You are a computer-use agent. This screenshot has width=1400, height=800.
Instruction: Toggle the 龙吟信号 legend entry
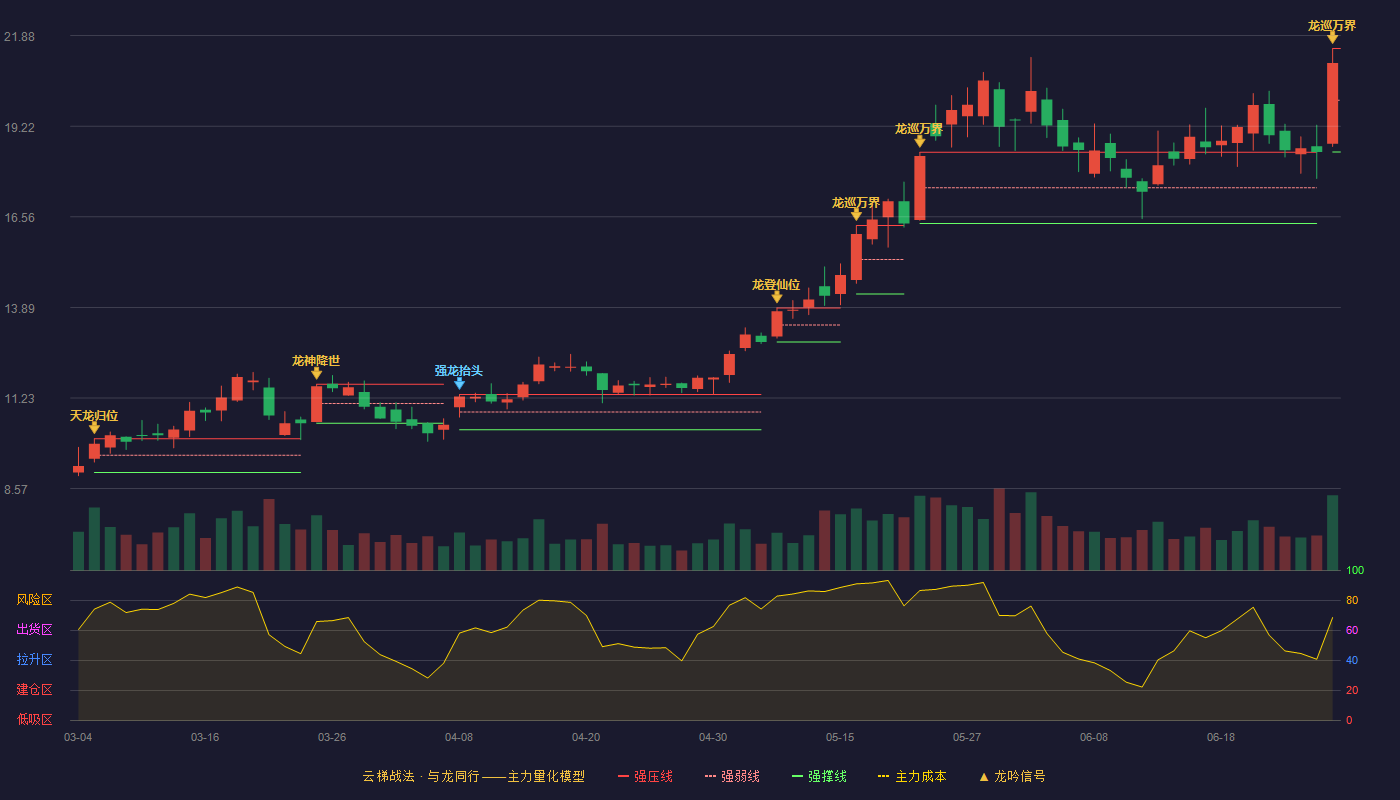click(x=1012, y=776)
